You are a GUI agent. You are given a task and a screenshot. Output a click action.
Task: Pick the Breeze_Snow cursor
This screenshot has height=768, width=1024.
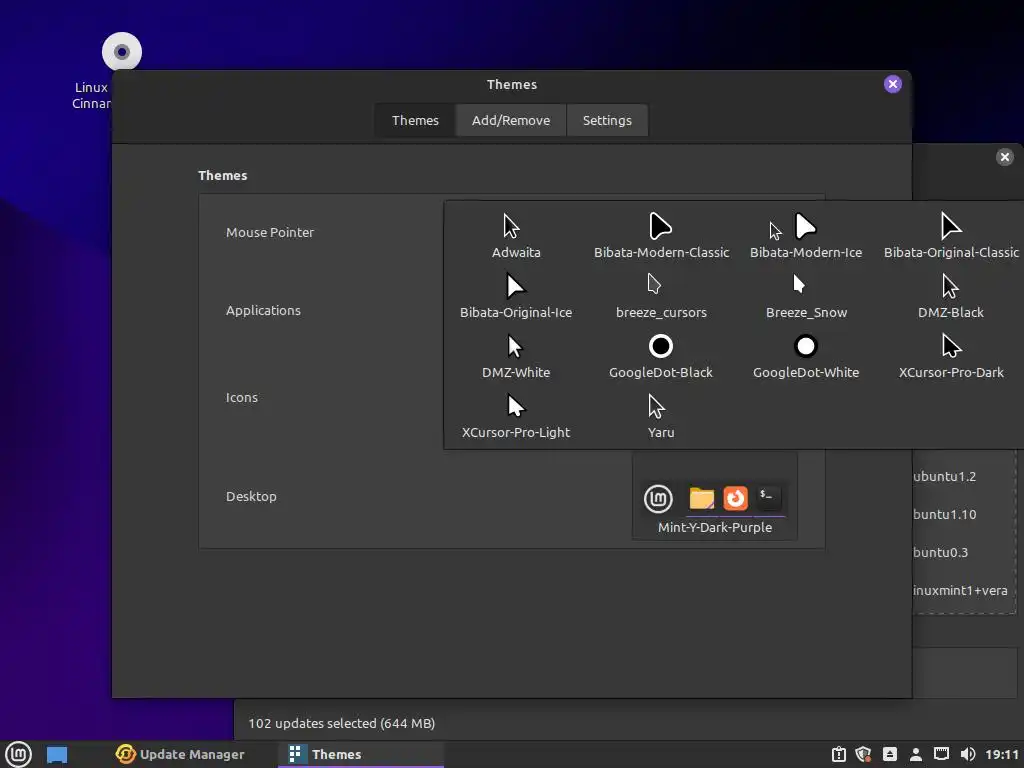pyautogui.click(x=806, y=296)
